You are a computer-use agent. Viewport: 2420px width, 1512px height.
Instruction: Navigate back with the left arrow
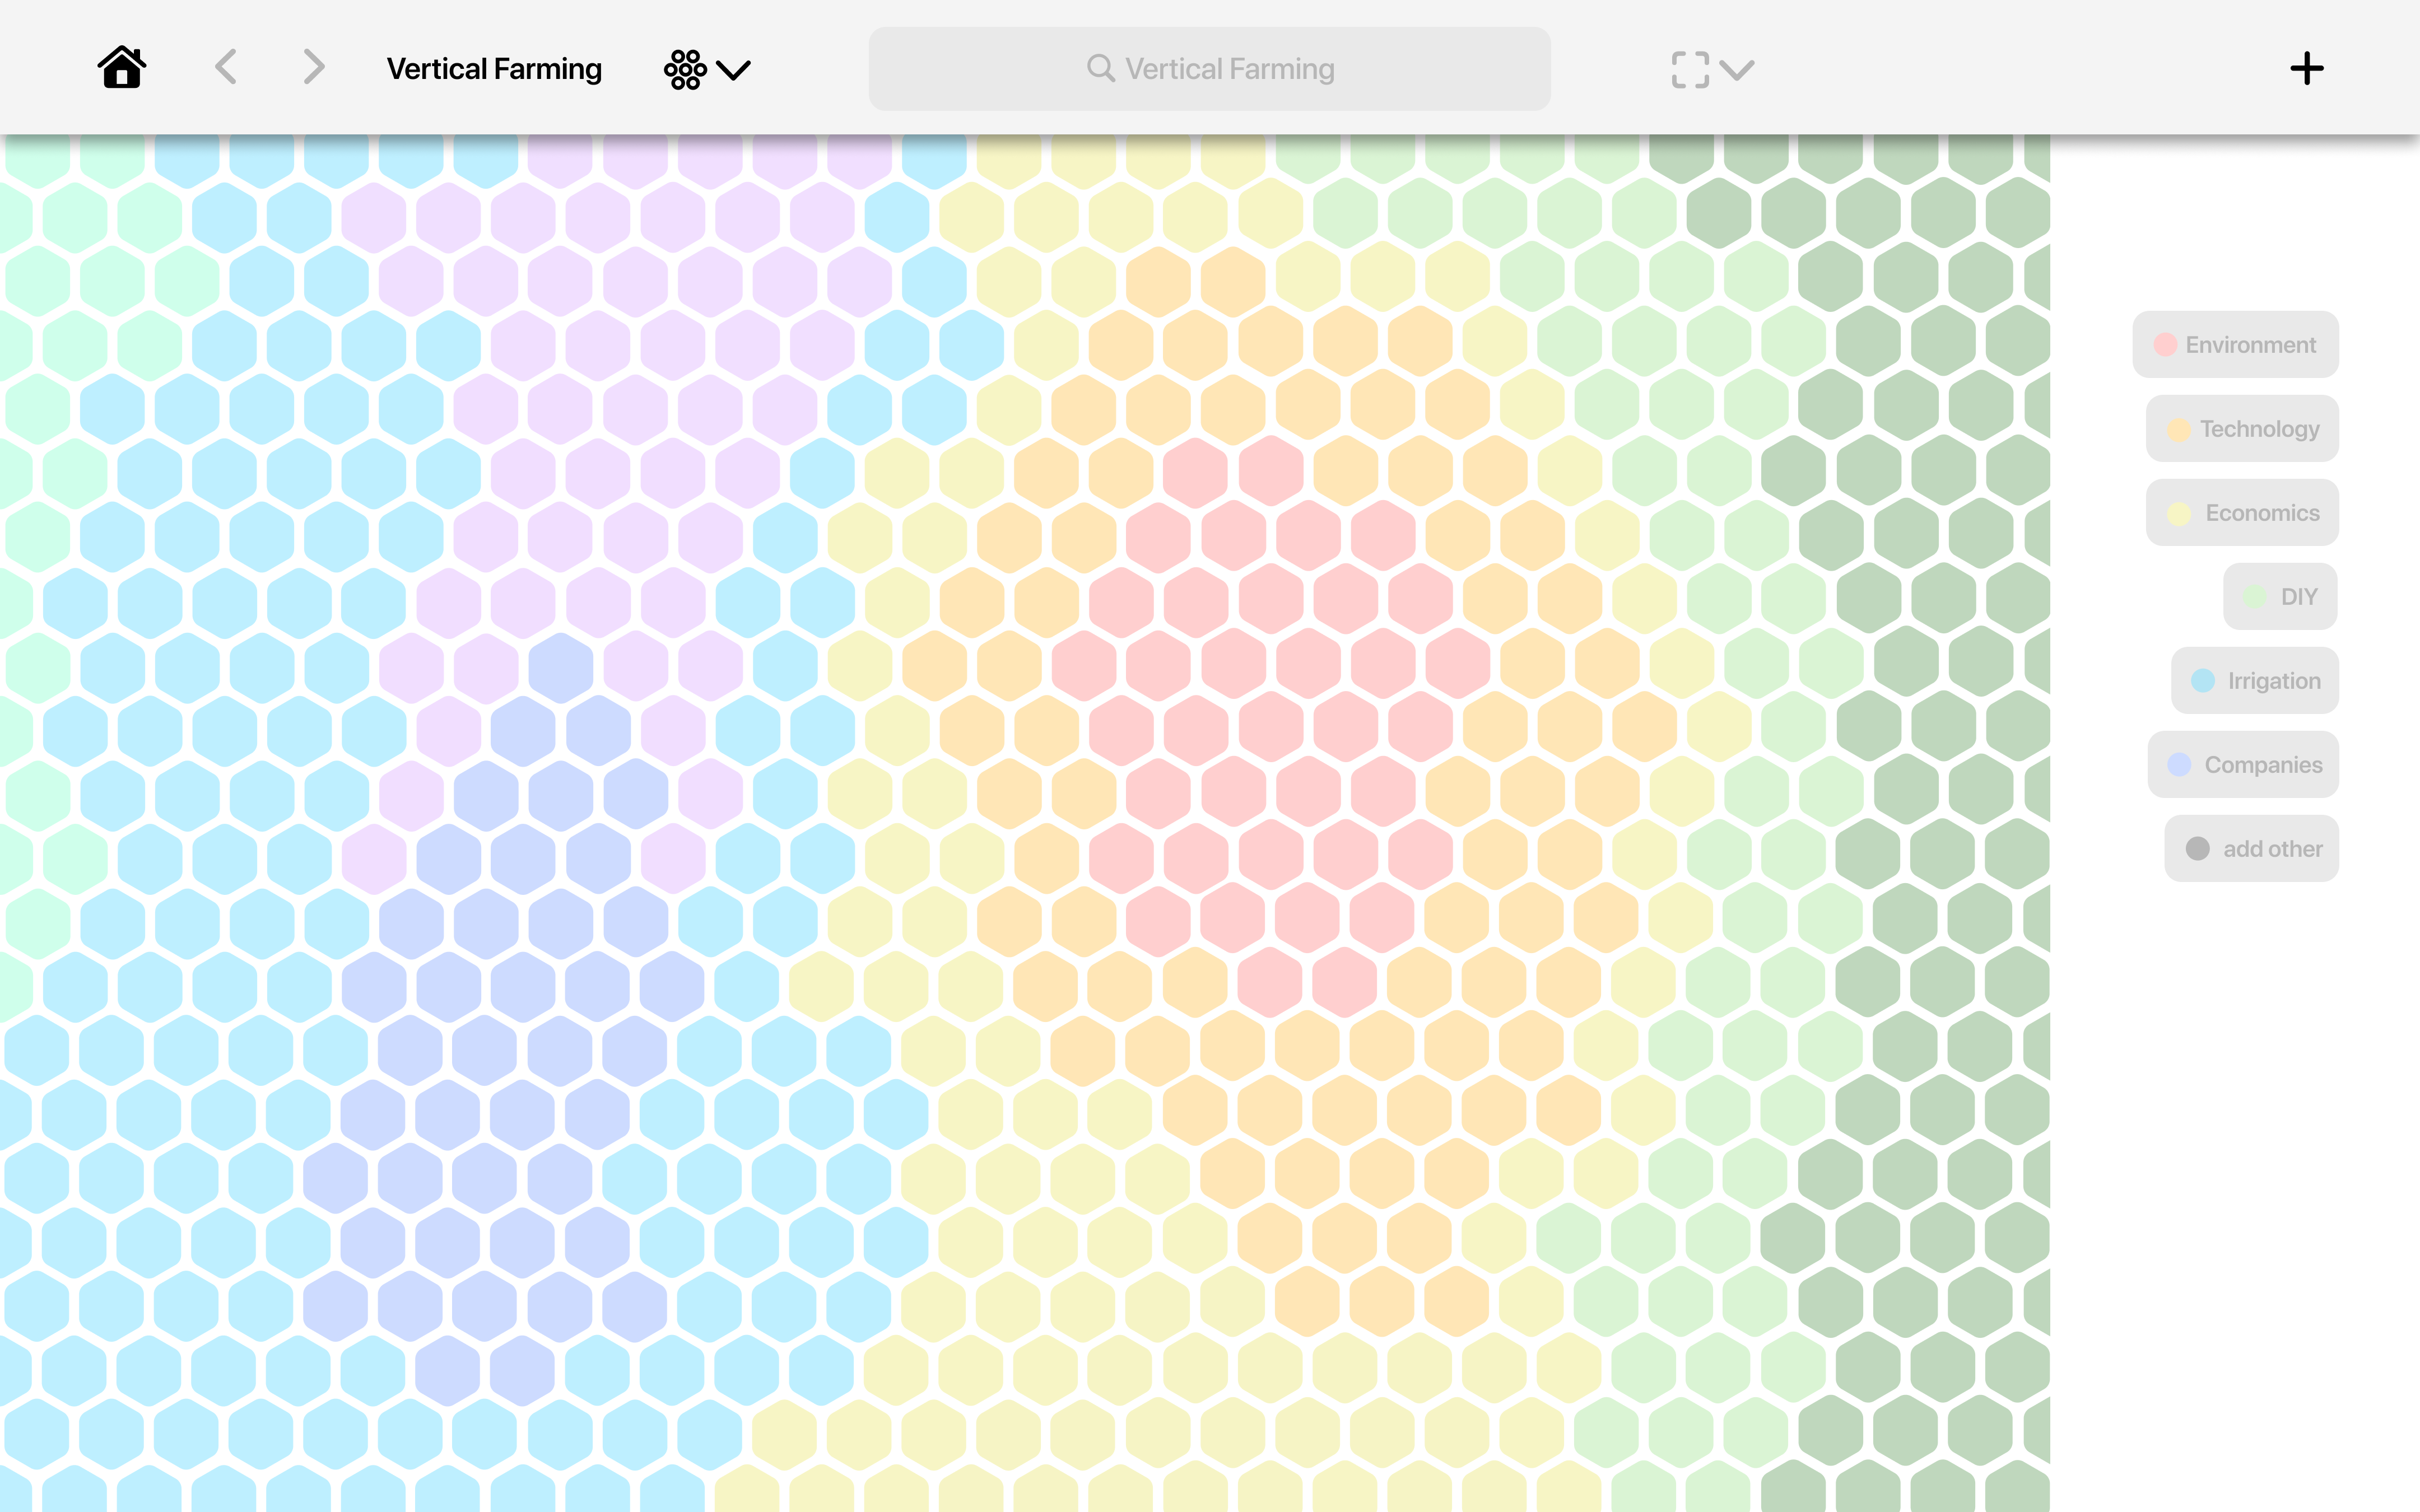226,68
